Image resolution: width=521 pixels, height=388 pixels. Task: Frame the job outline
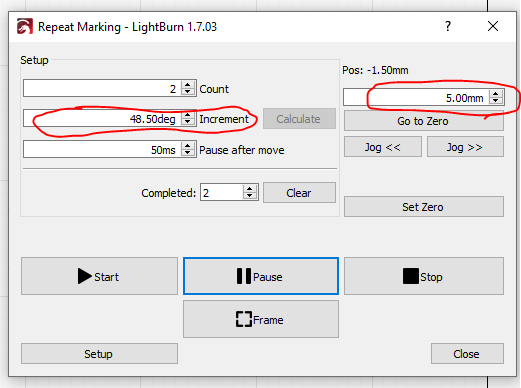[x=261, y=319]
